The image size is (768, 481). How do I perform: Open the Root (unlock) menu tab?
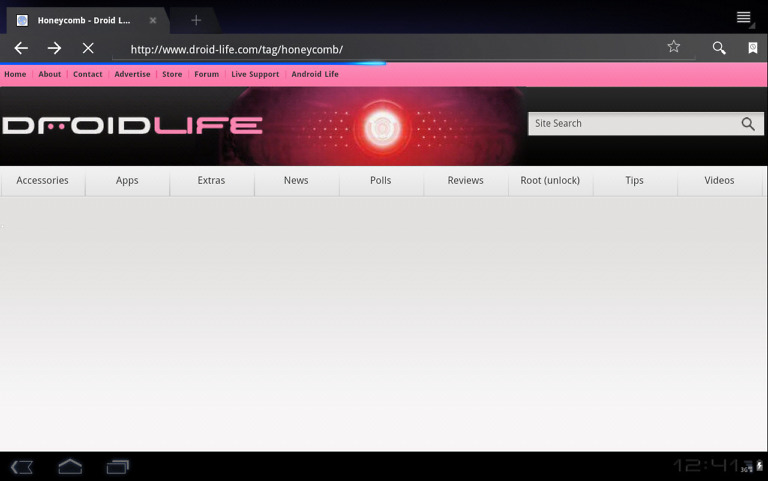point(550,181)
